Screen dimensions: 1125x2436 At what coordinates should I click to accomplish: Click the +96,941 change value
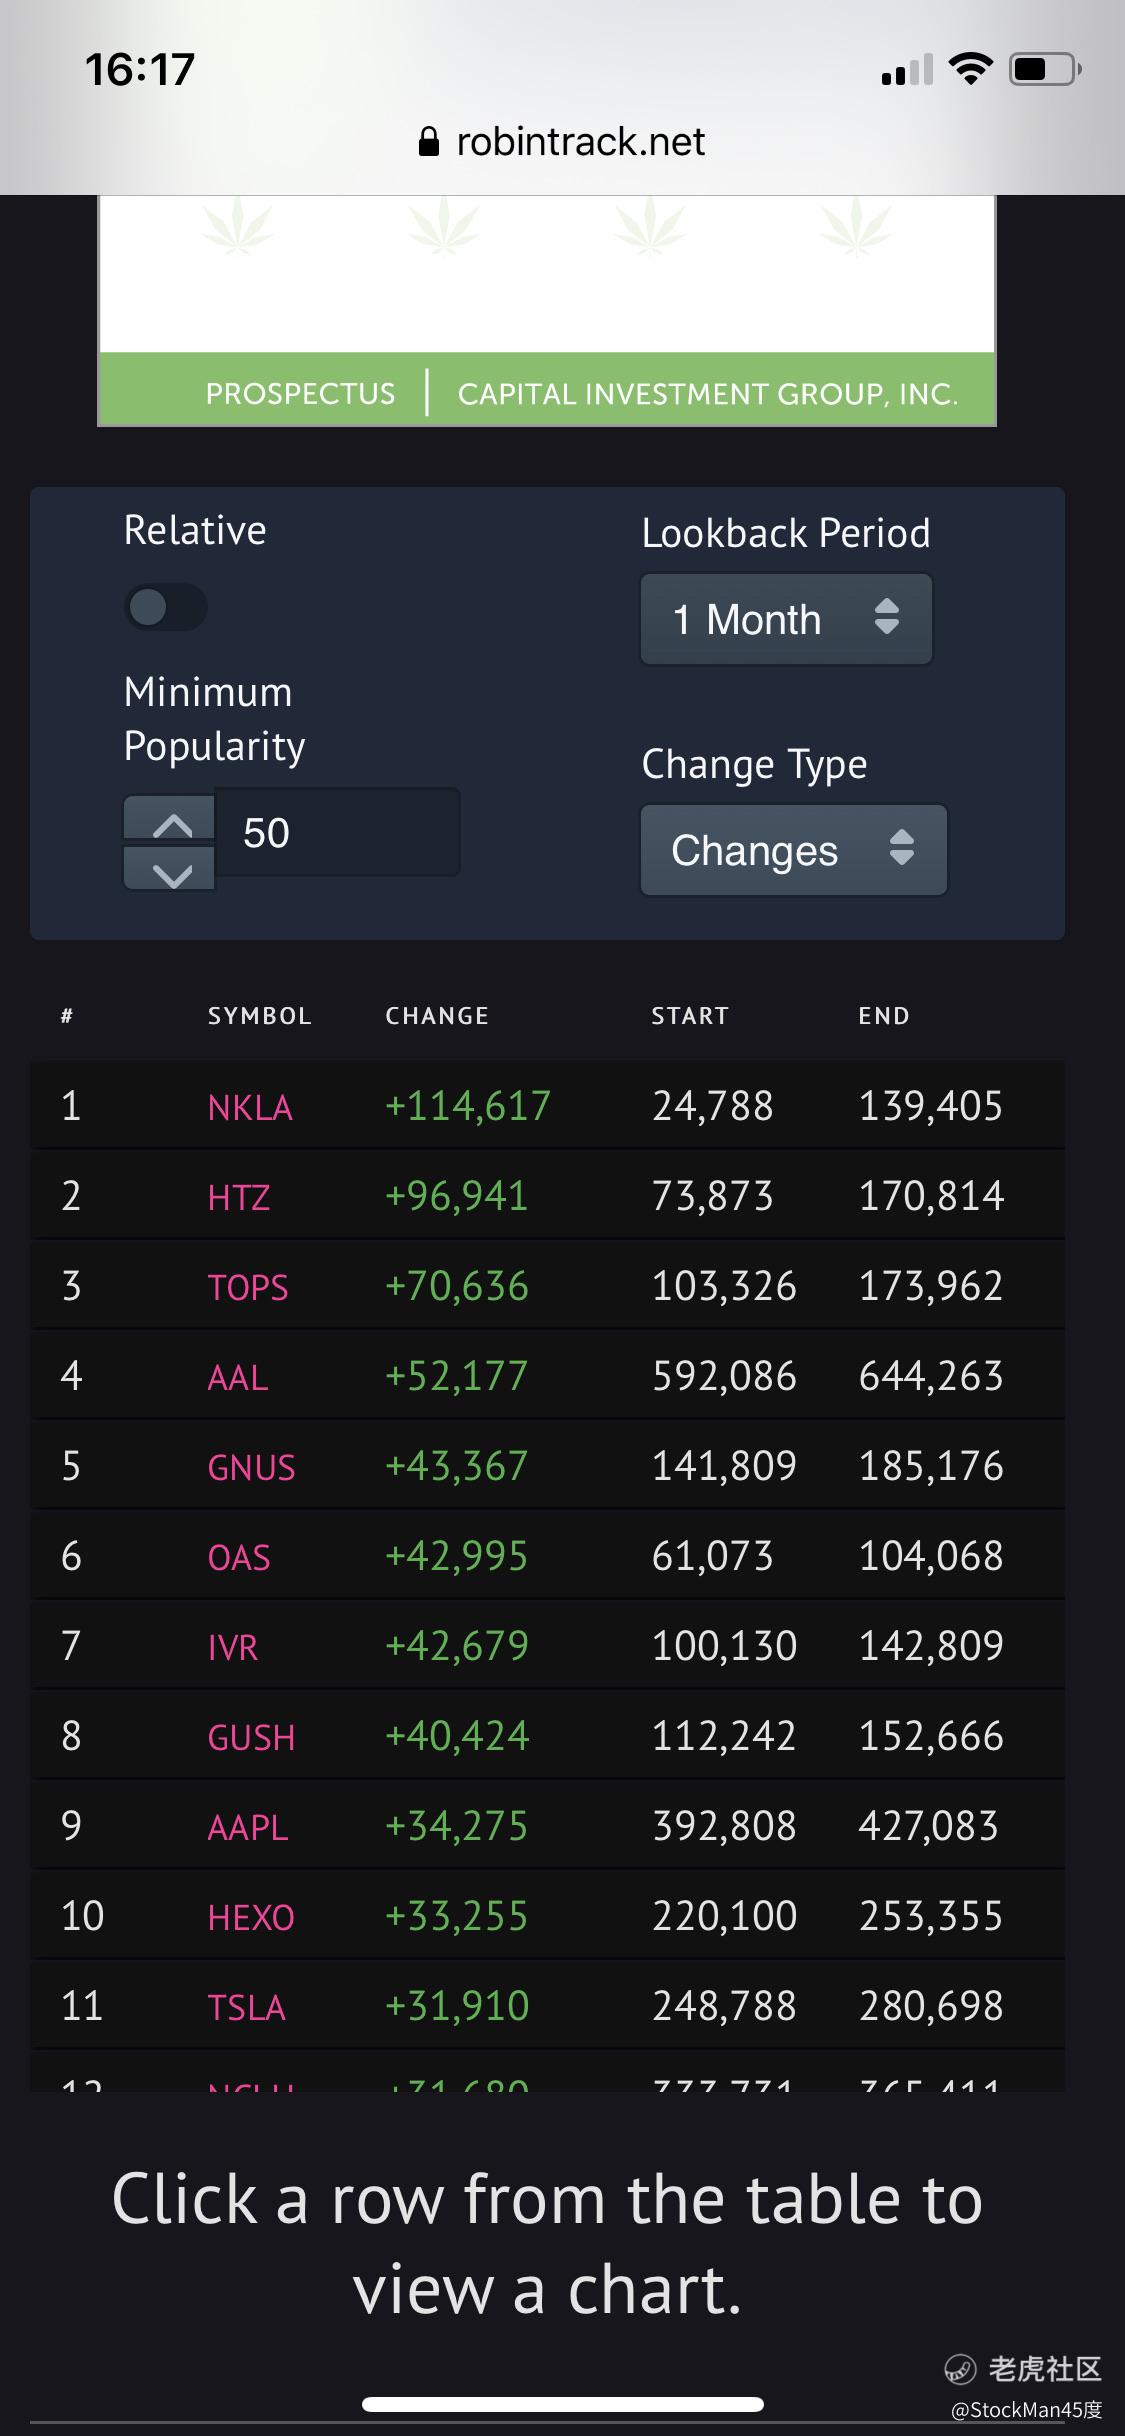(x=457, y=1196)
